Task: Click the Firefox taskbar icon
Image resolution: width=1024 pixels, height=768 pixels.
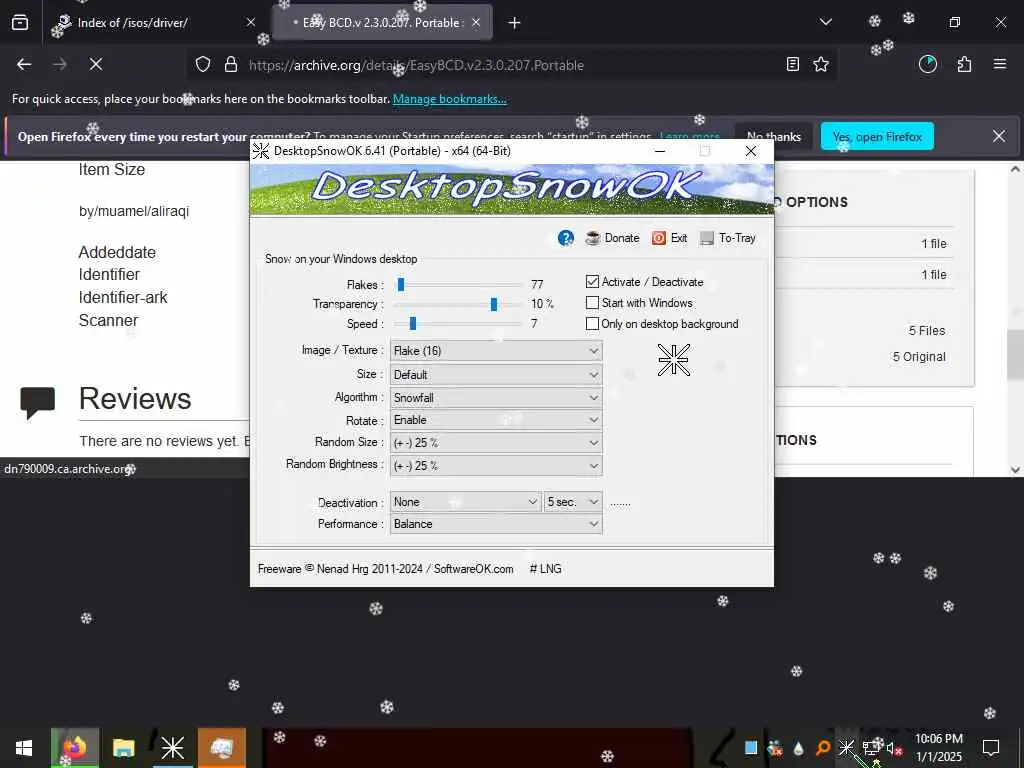Action: (x=75, y=748)
